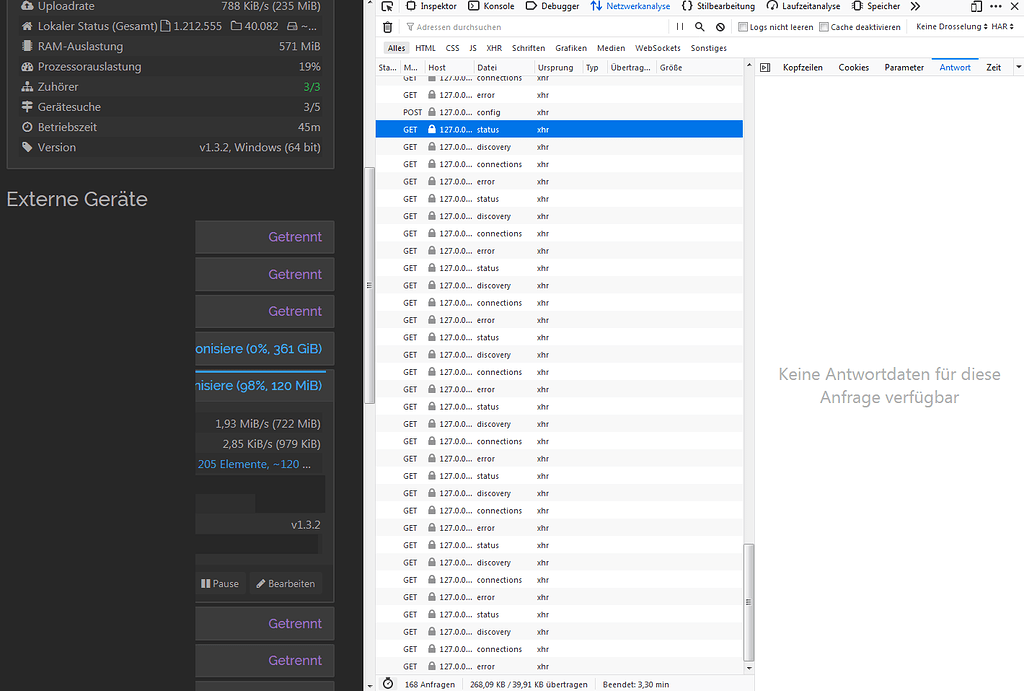1024x691 pixels.
Task: Open the Kopfzeilen tab
Action: click(x=803, y=67)
